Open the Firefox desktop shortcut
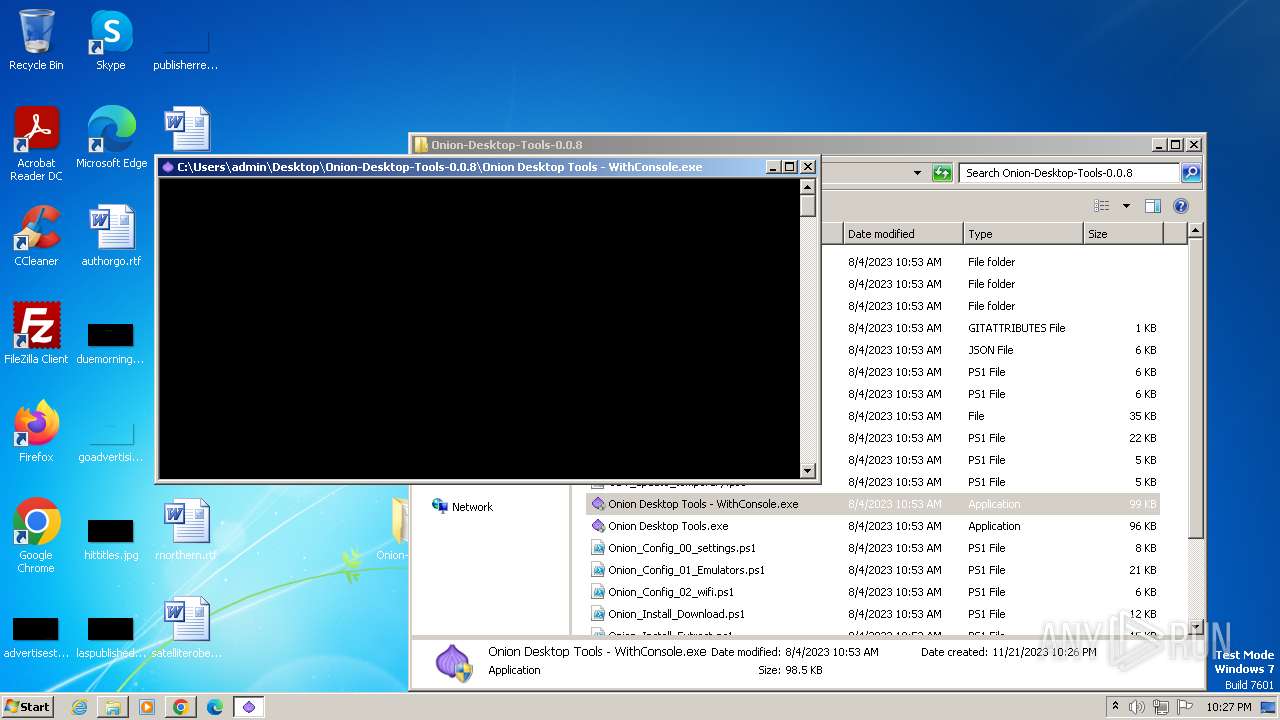The width and height of the screenshot is (1280, 720). (x=36, y=432)
